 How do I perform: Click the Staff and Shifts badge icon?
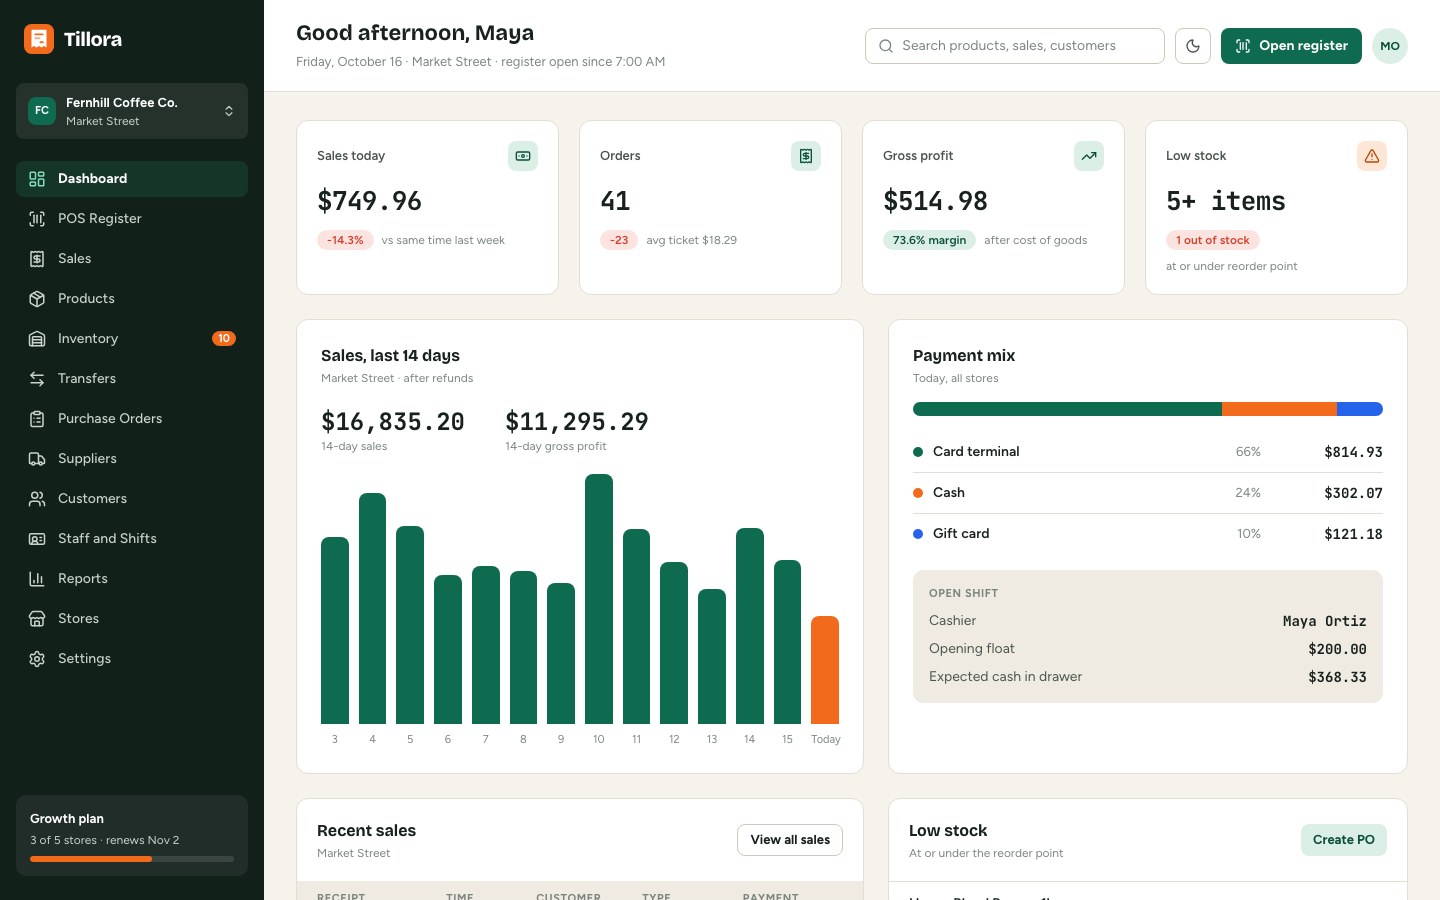(37, 539)
